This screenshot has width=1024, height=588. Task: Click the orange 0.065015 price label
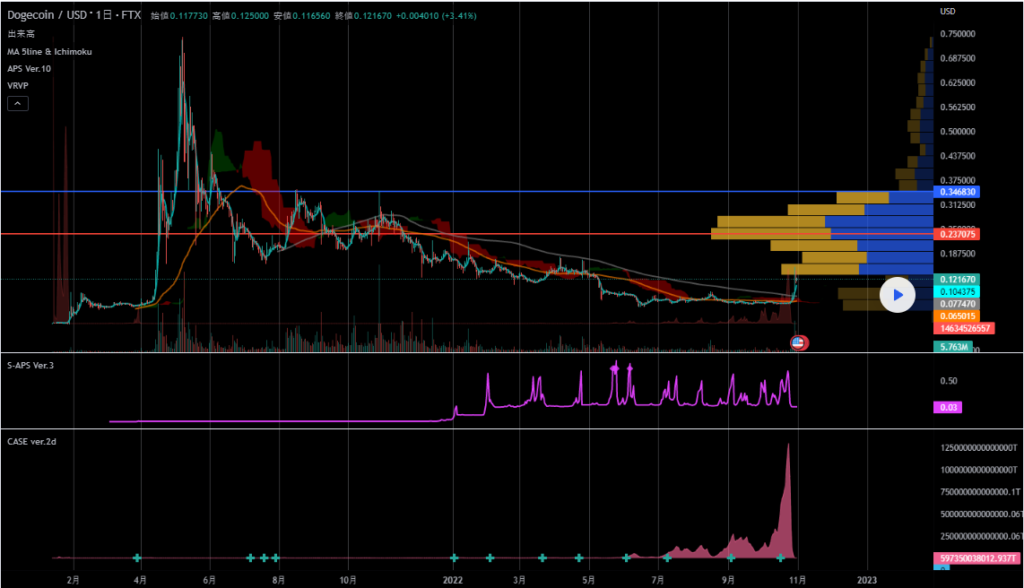955,315
